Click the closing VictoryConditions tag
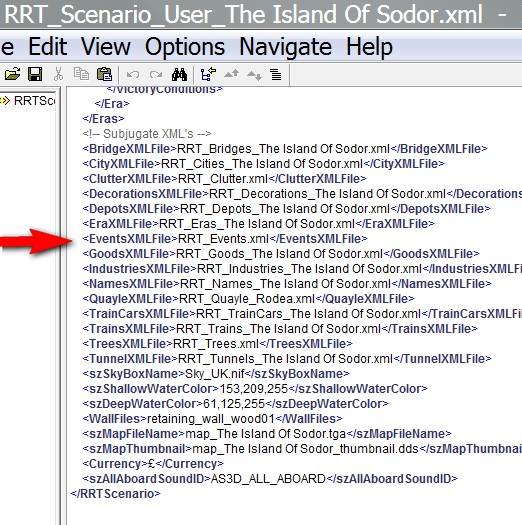This screenshot has width=522, height=525. pos(164,90)
